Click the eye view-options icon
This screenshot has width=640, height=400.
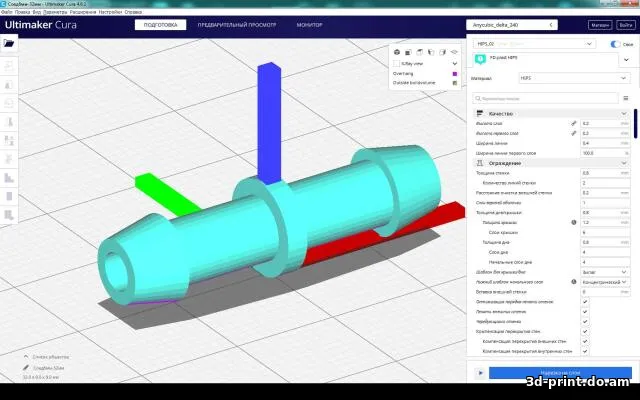tap(454, 52)
